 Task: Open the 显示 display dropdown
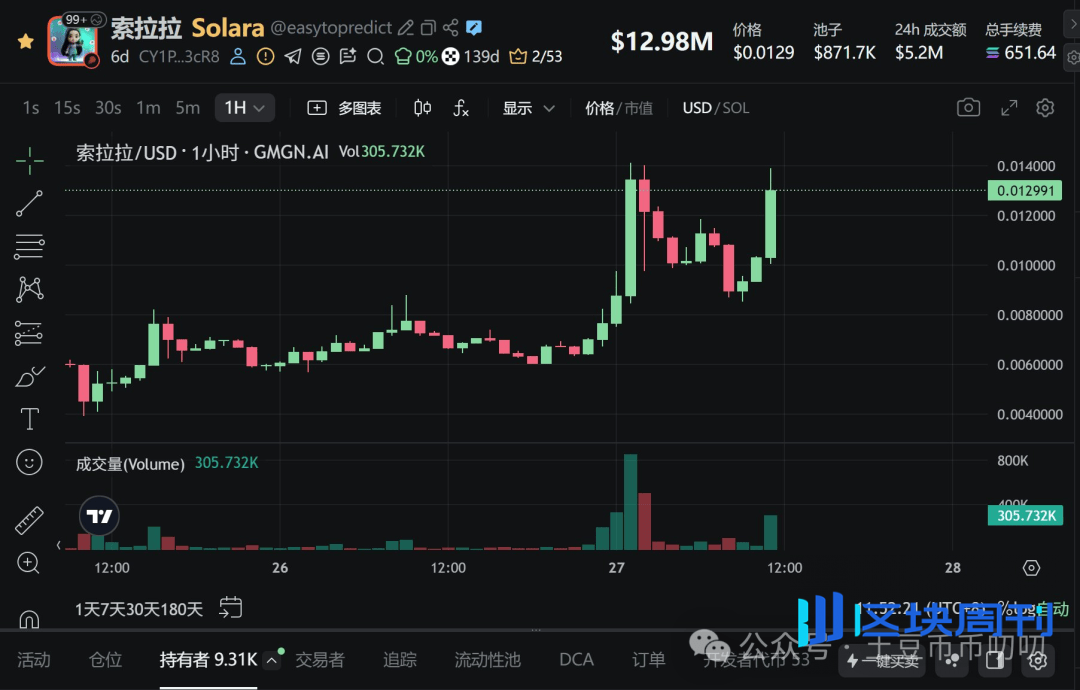tap(528, 108)
